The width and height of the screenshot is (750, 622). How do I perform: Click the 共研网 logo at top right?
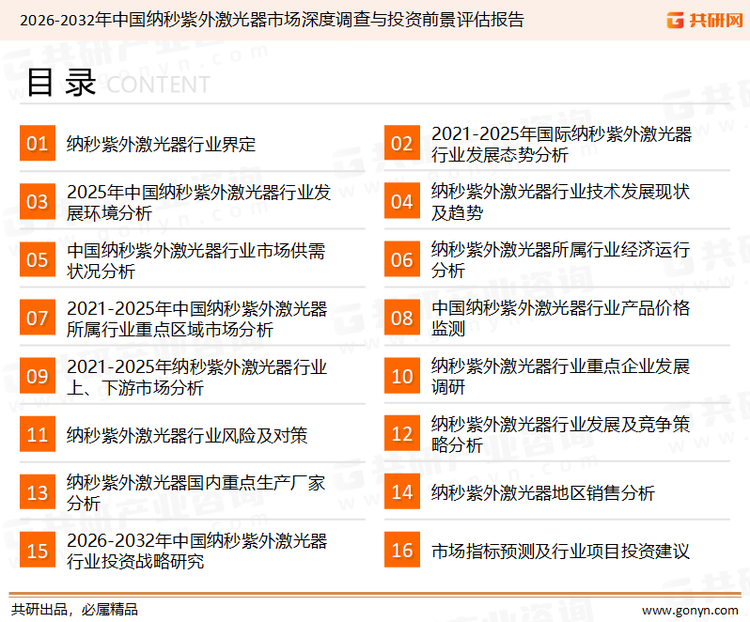coord(705,20)
